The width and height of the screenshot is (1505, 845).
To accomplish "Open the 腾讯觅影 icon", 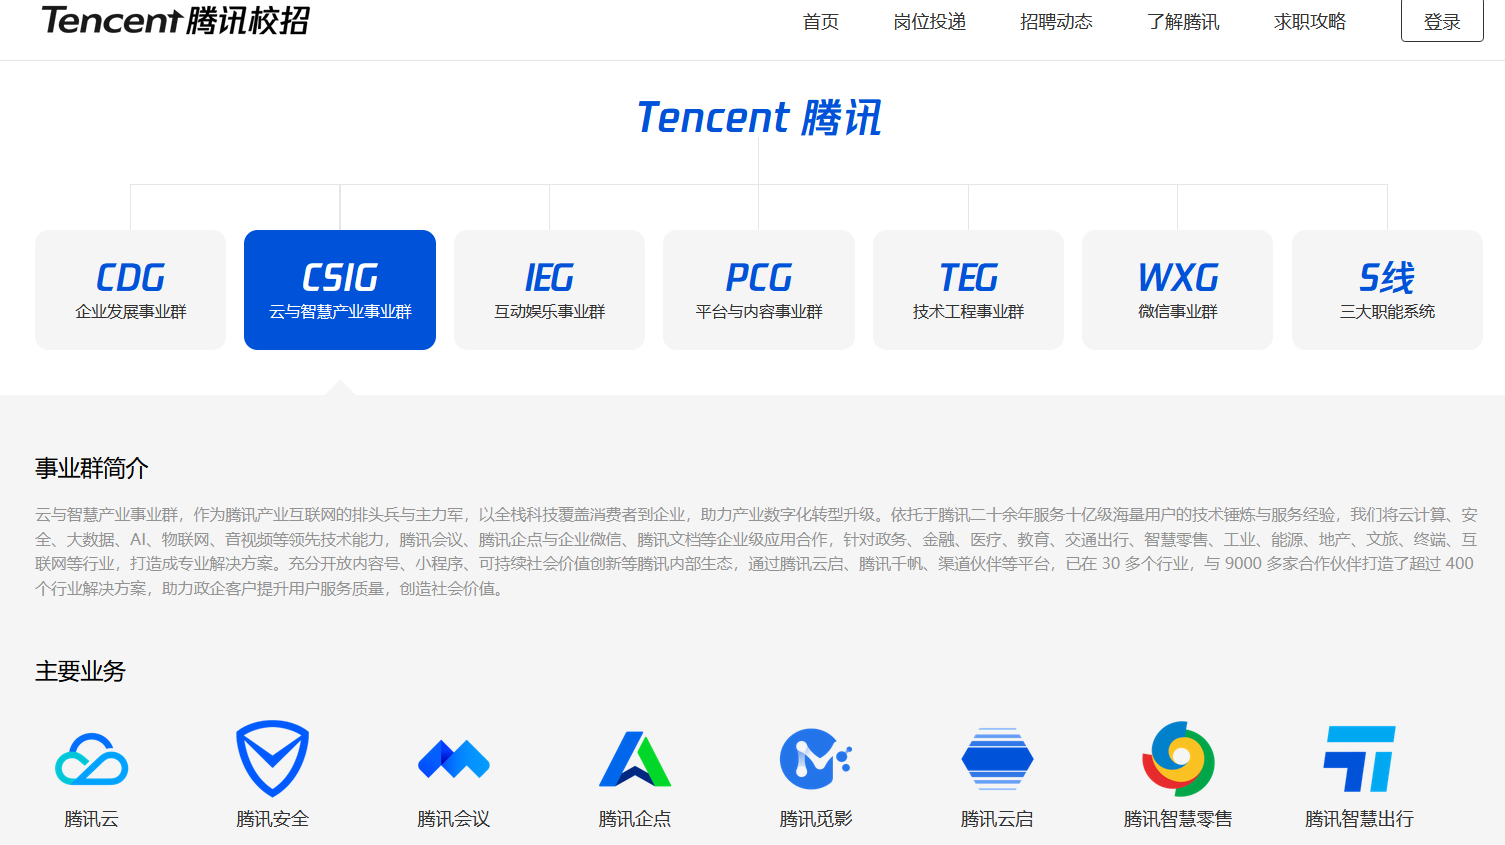I will click(816, 759).
